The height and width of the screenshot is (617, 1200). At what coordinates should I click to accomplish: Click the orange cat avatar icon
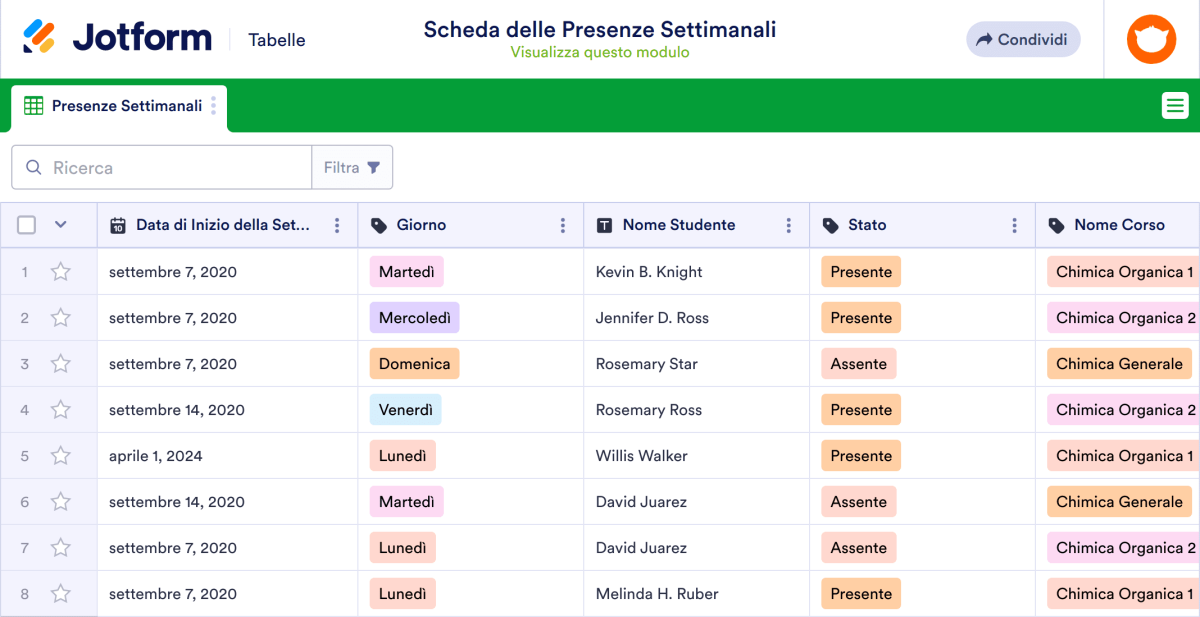(x=1151, y=39)
